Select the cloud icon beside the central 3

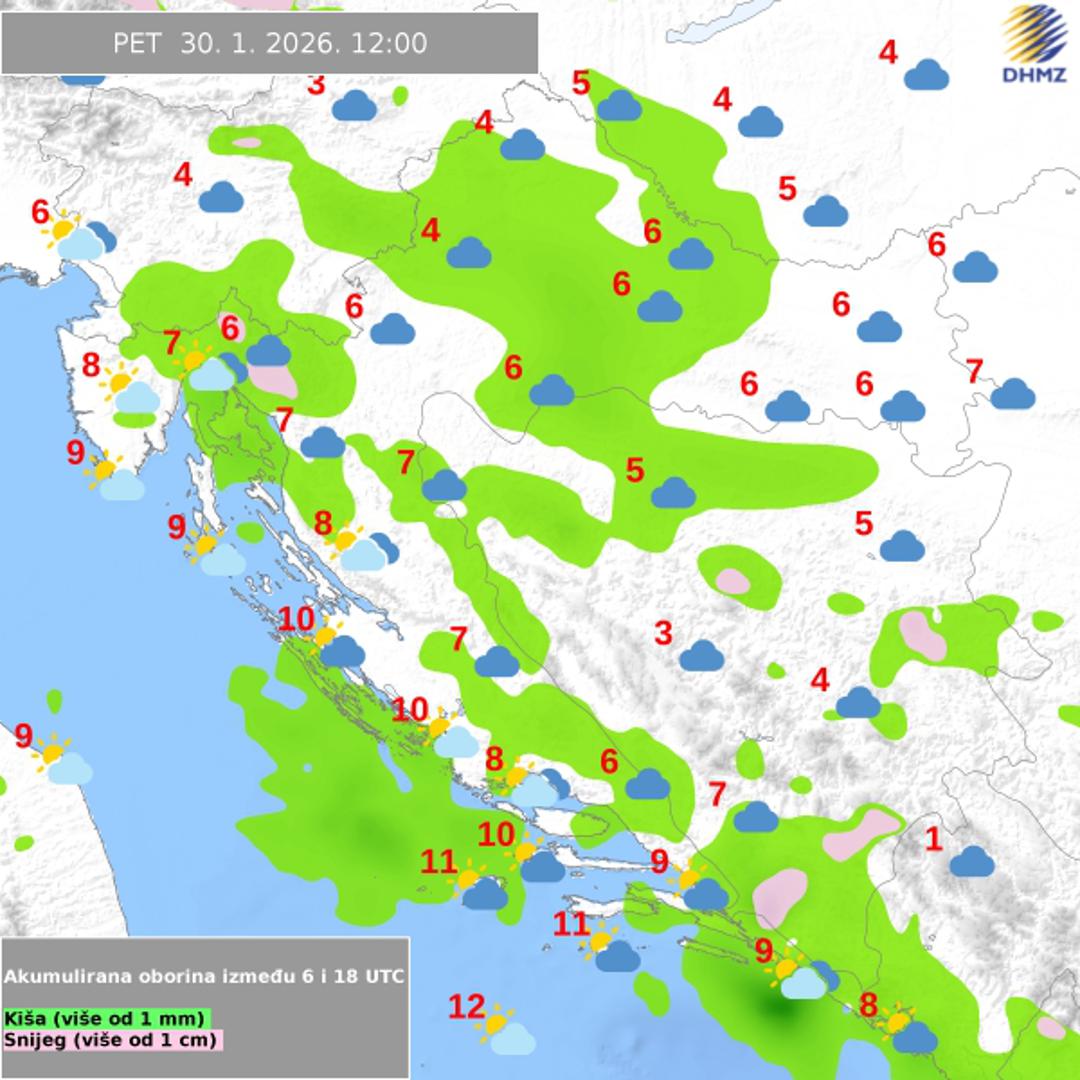701,656
